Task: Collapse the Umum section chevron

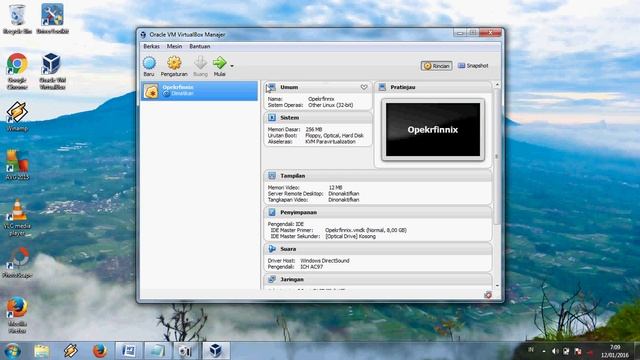Action: [x=364, y=87]
